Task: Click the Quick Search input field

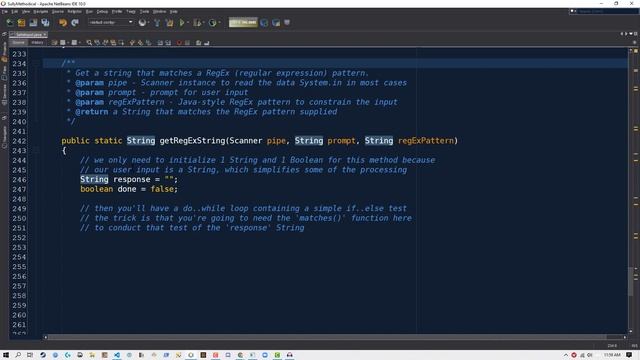Action: (x=604, y=11)
